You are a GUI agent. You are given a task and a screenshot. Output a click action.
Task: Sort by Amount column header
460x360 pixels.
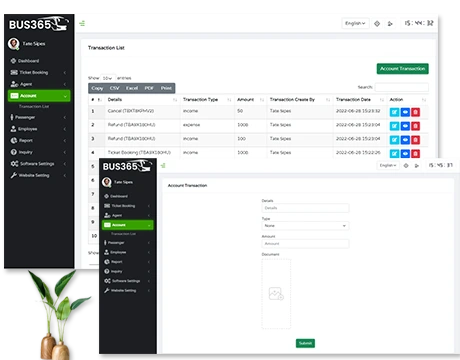tap(250, 99)
